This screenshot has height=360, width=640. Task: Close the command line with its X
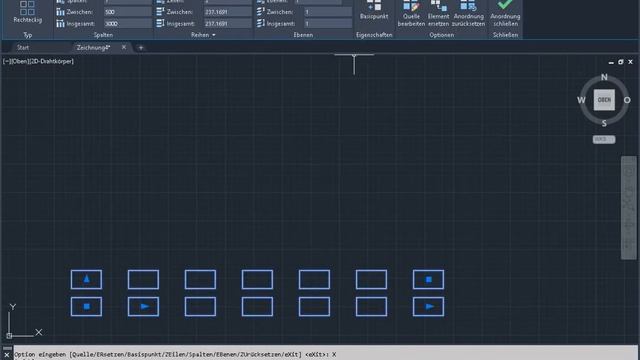7,355
